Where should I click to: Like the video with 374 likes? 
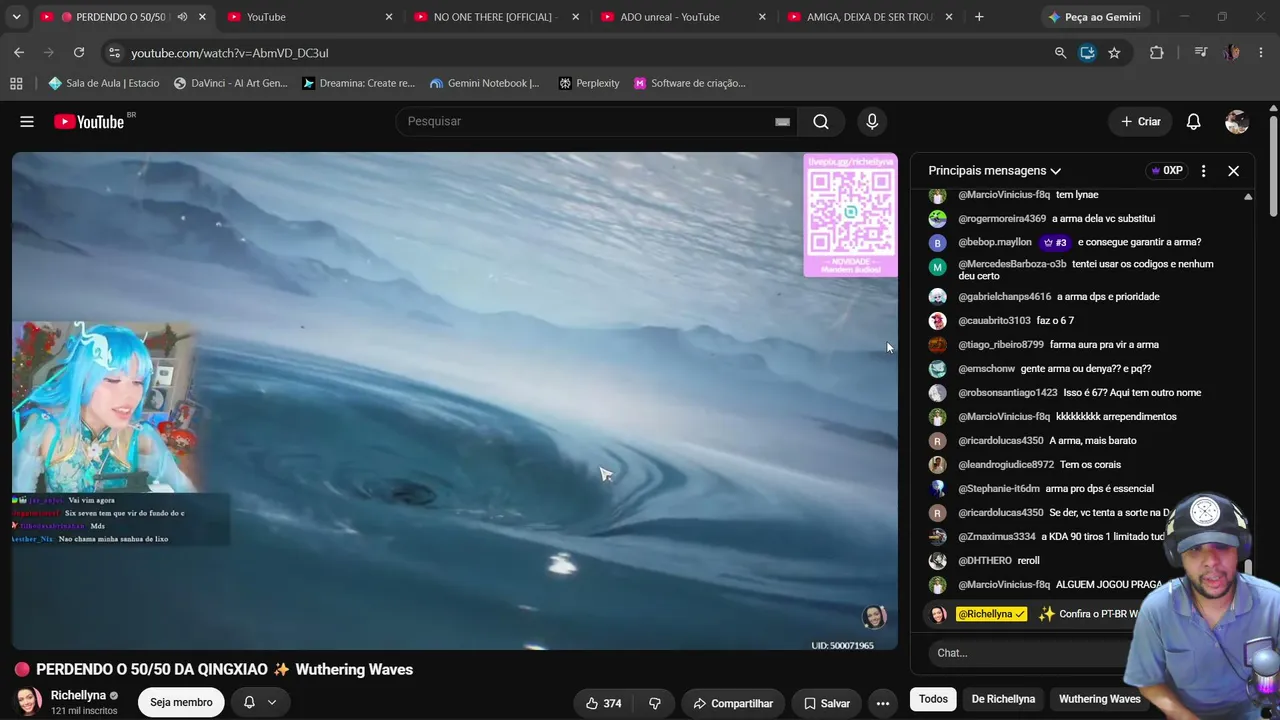point(603,703)
